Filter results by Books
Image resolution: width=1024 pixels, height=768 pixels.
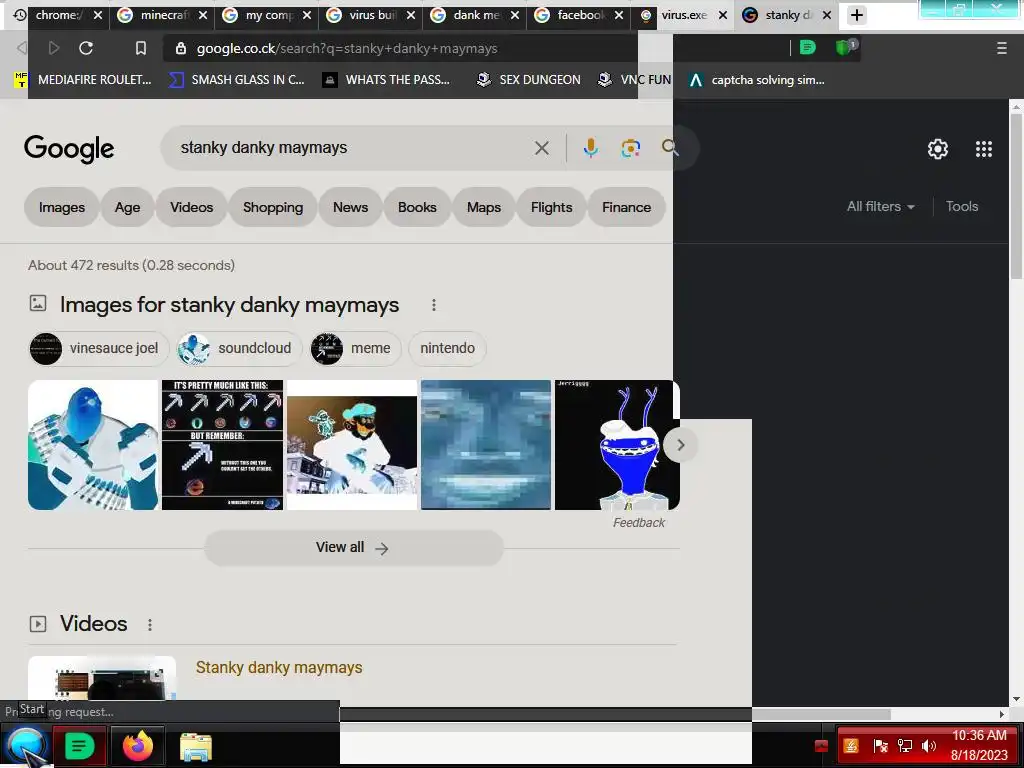pos(417,208)
